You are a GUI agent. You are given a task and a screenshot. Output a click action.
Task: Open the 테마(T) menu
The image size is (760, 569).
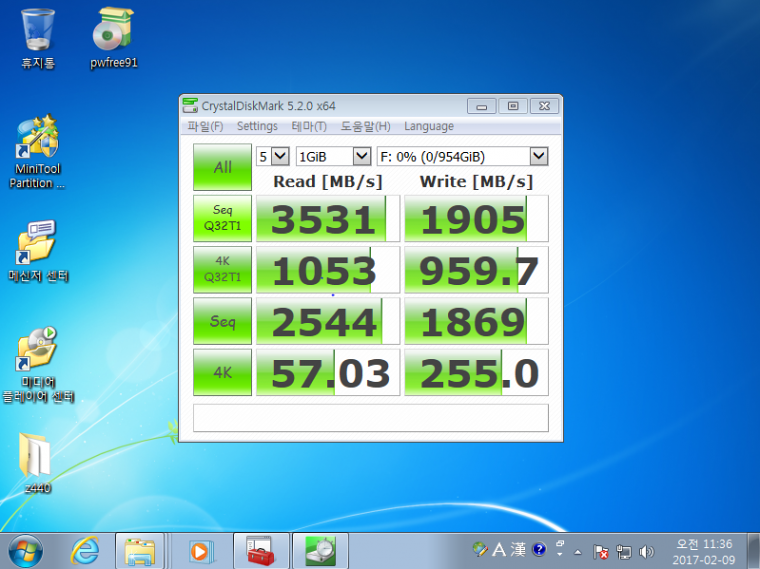tap(309, 126)
